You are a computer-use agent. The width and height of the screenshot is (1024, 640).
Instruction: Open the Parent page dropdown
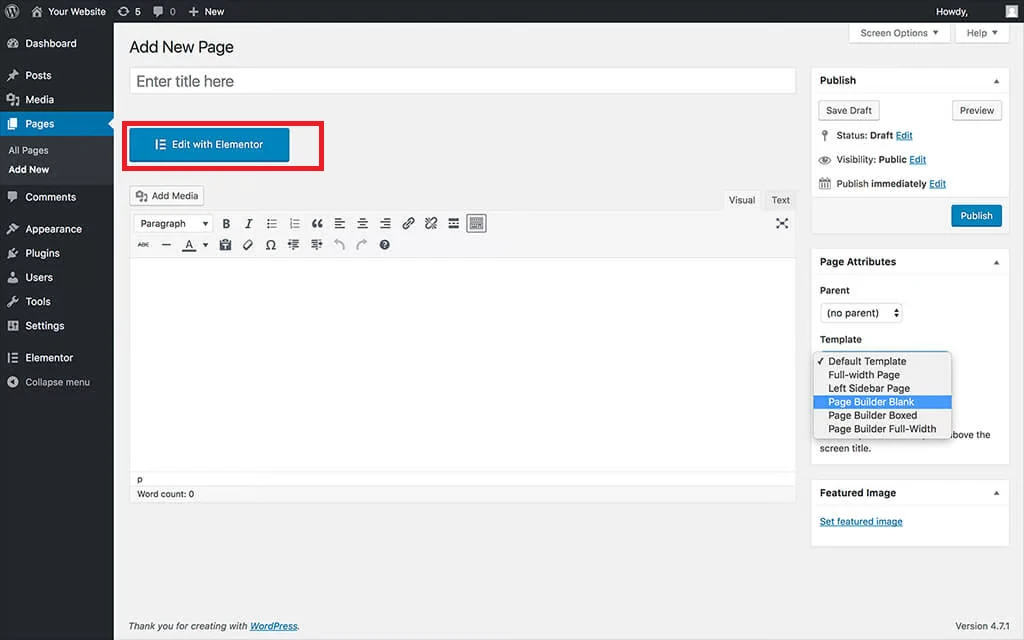861,313
